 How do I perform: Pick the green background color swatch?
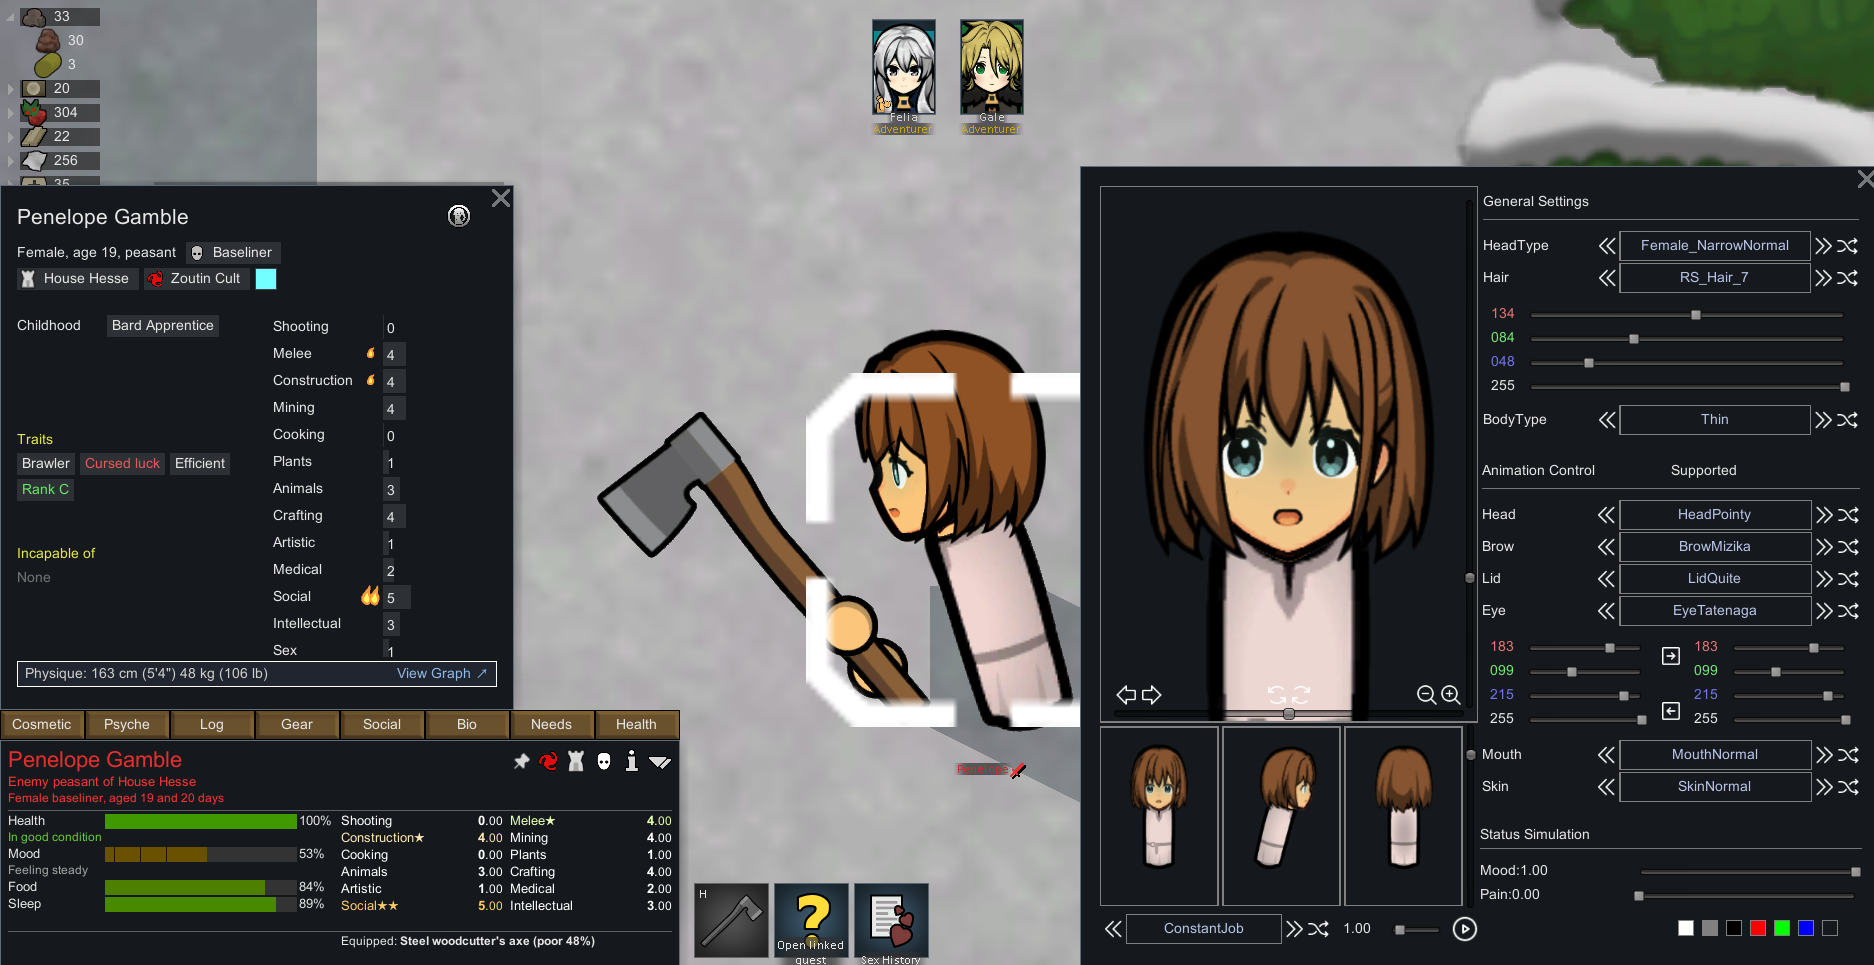[x=1782, y=929]
